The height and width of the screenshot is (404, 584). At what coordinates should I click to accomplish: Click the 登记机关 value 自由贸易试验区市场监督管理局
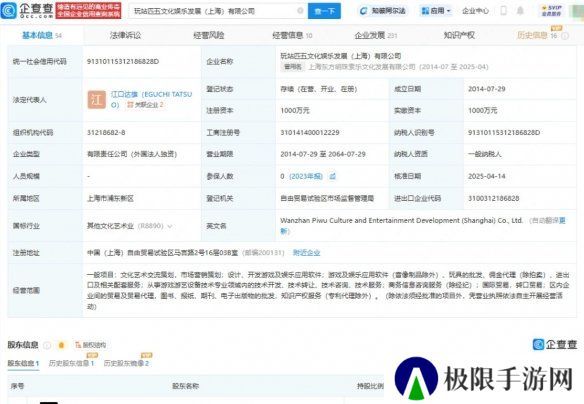pyautogui.click(x=327, y=198)
